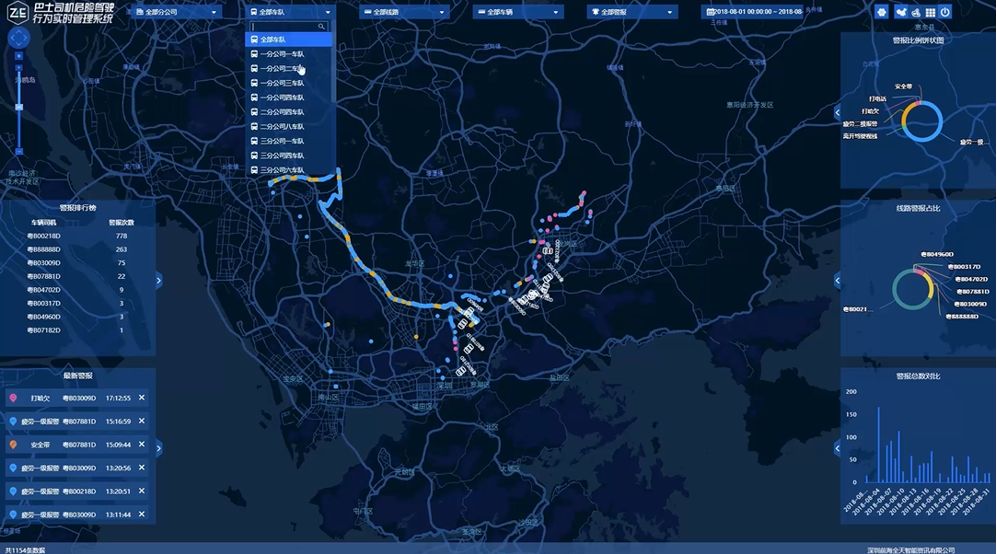The image size is (997, 554).
Task: Click the map zoom slider handle
Action: [x=19, y=107]
